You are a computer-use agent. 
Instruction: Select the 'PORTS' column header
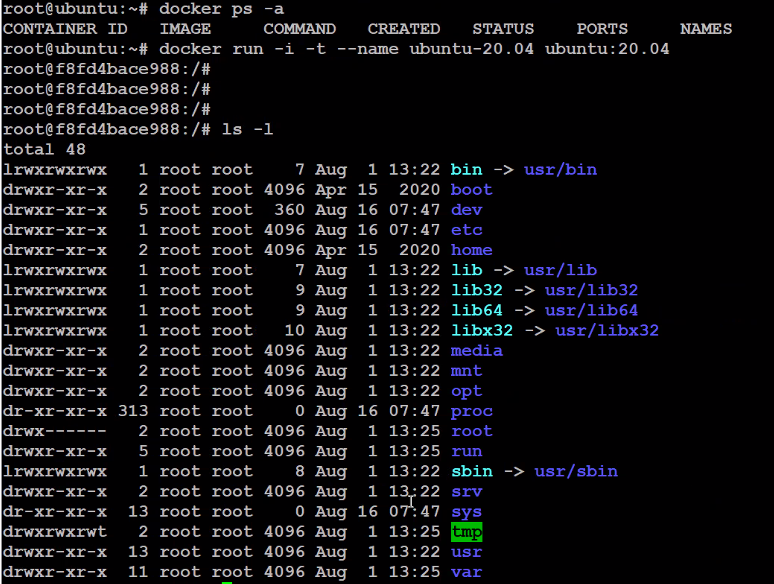[602, 29]
